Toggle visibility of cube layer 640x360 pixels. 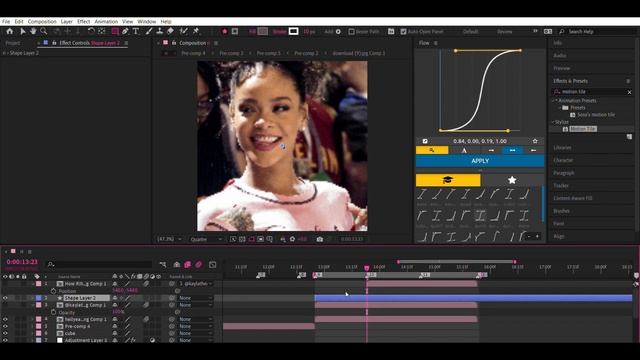pyautogui.click(x=5, y=333)
